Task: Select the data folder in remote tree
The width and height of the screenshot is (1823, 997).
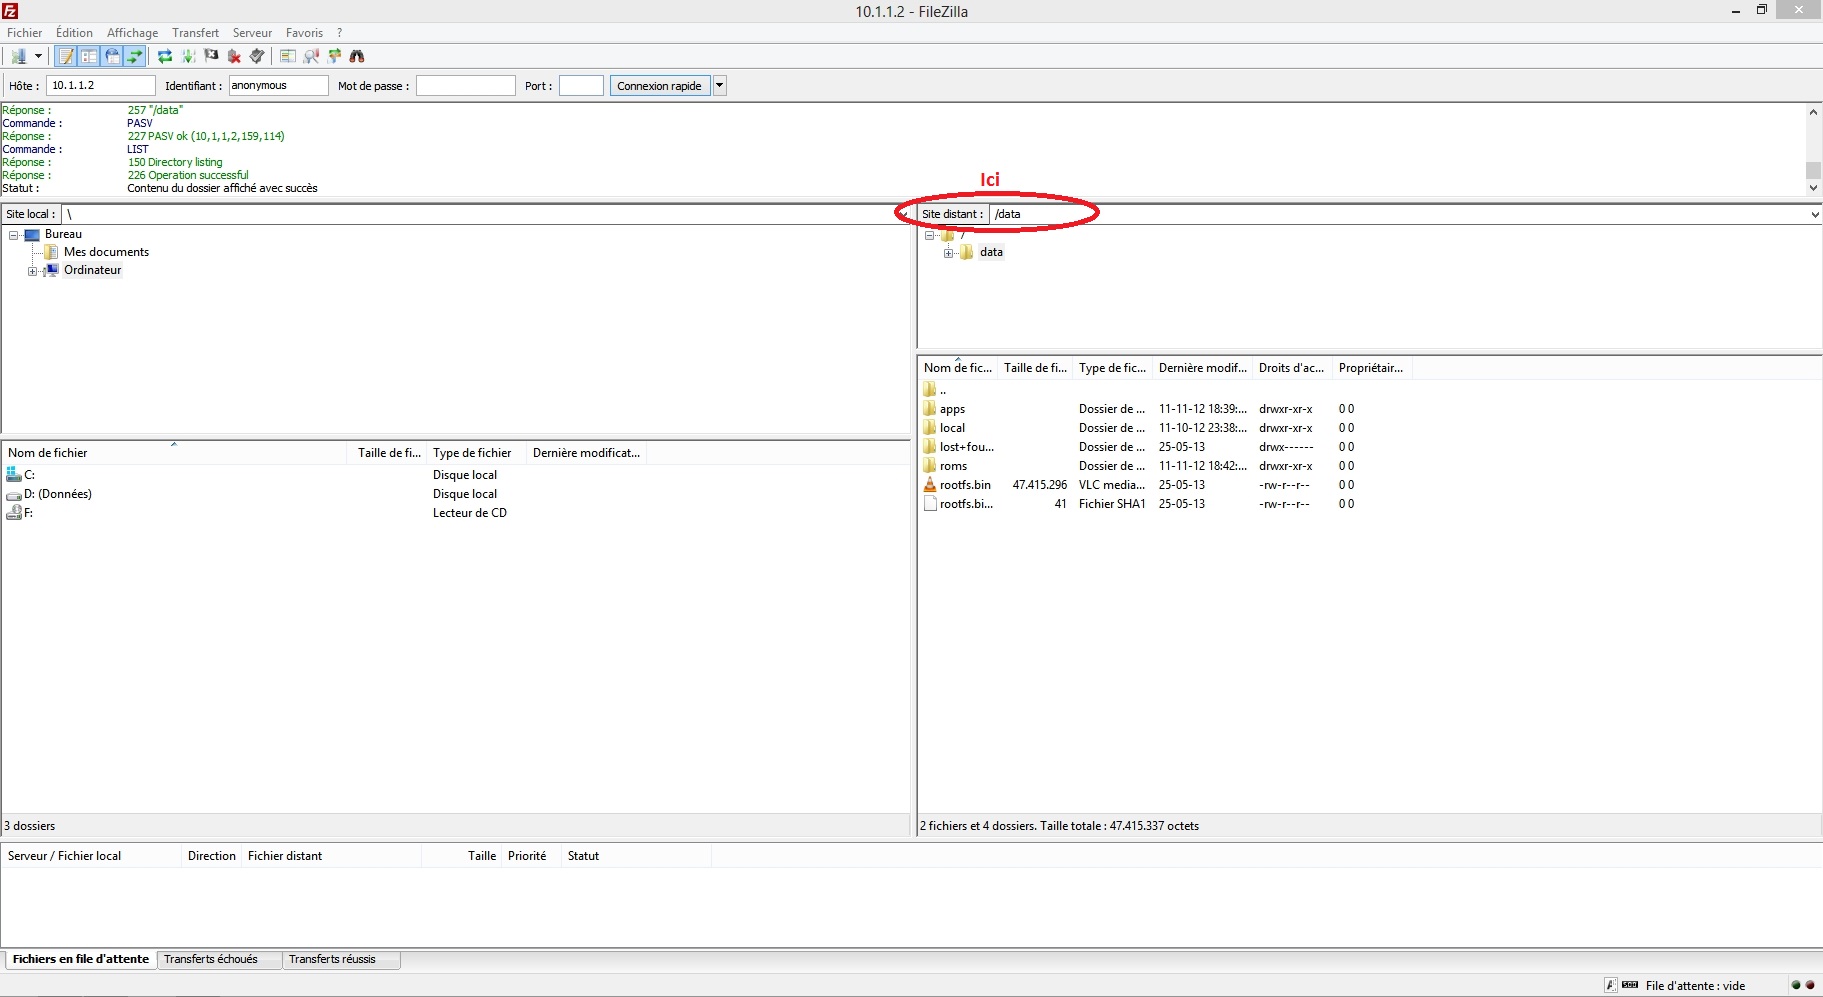Action: click(991, 252)
